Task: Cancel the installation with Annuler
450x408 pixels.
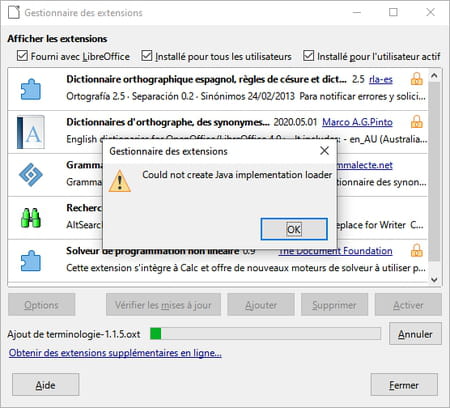Action: 415,334
